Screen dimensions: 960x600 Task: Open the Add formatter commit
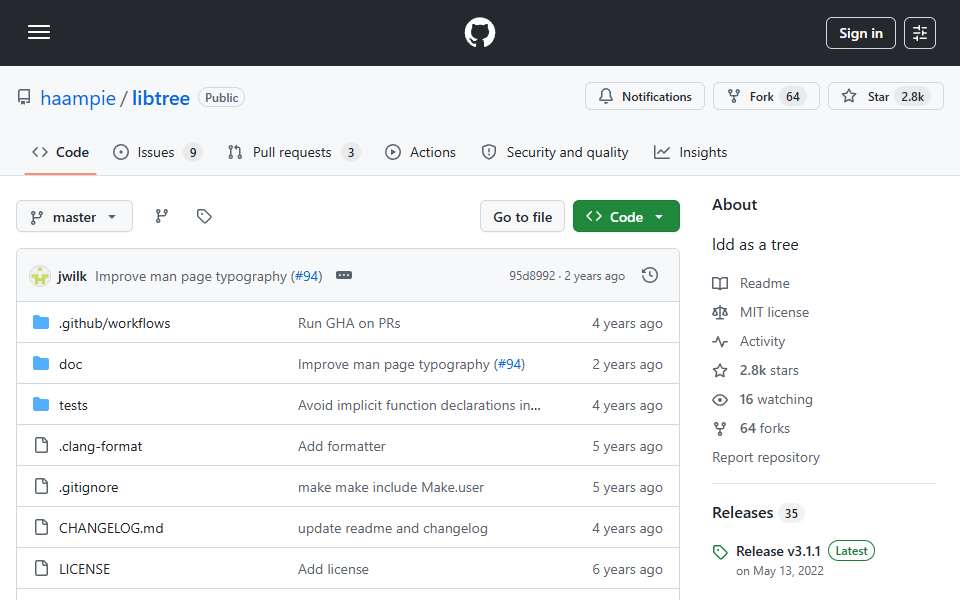(x=342, y=446)
